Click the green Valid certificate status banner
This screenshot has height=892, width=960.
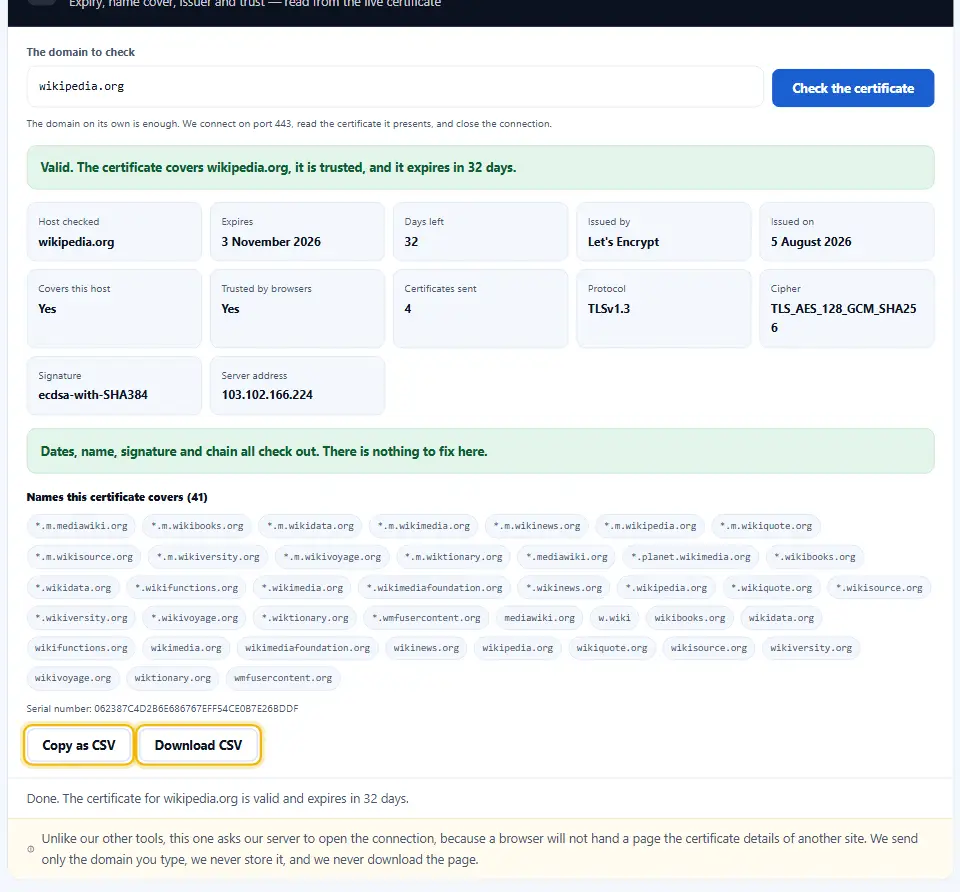[481, 168]
